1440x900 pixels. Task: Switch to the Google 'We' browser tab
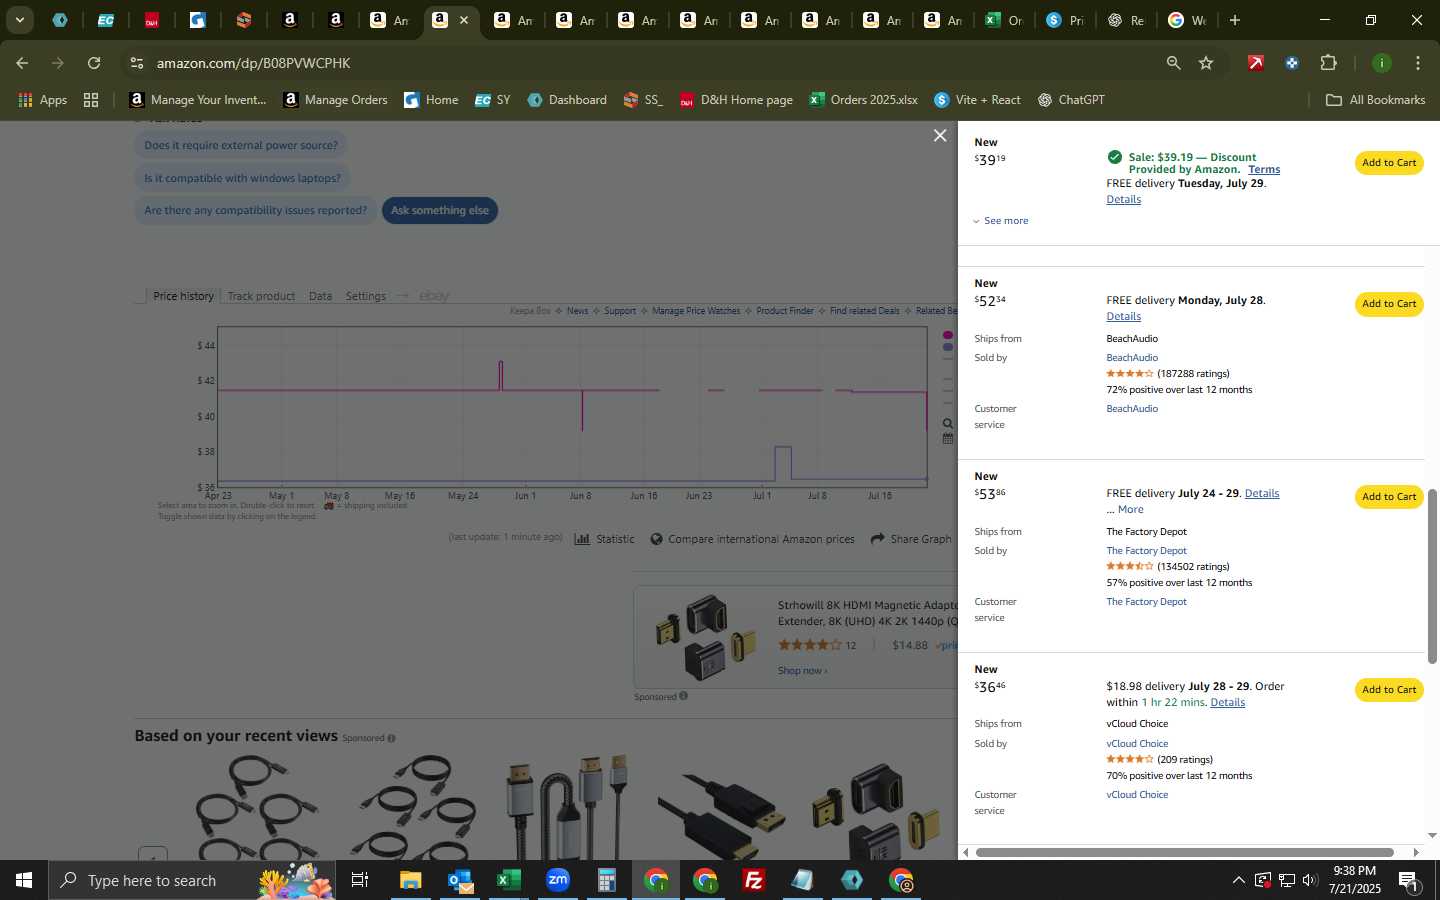point(1187,20)
